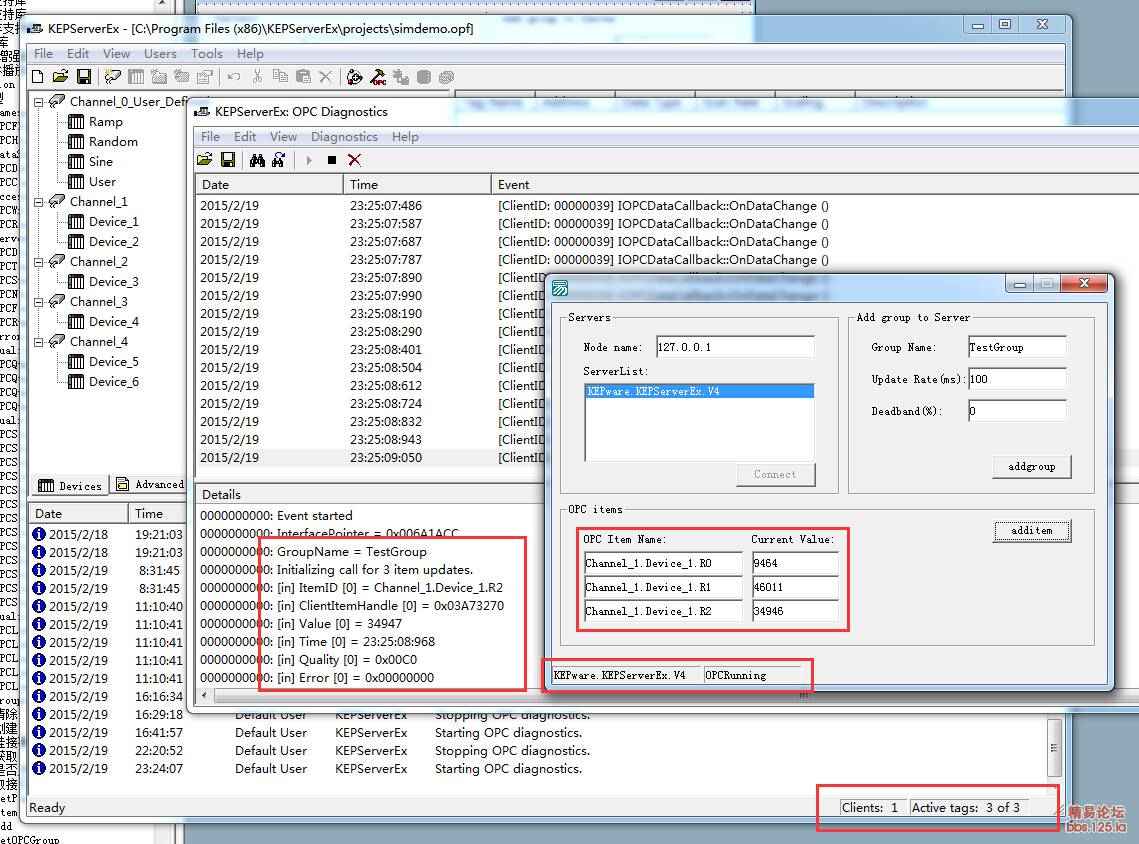This screenshot has height=844, width=1139.
Task: Collapse the Channel_0_User_Defined tree node
Action: point(39,102)
